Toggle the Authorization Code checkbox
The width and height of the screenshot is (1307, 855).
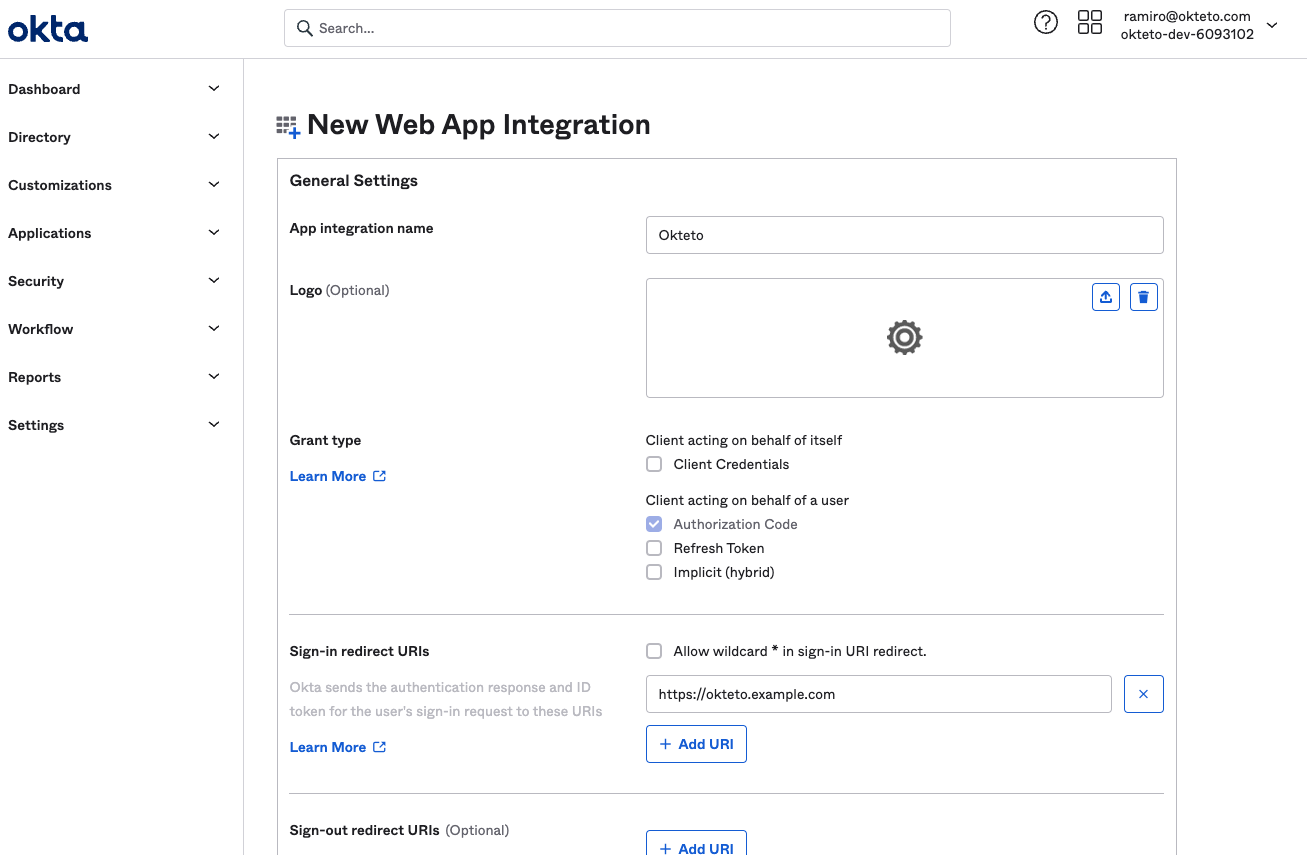coord(654,524)
